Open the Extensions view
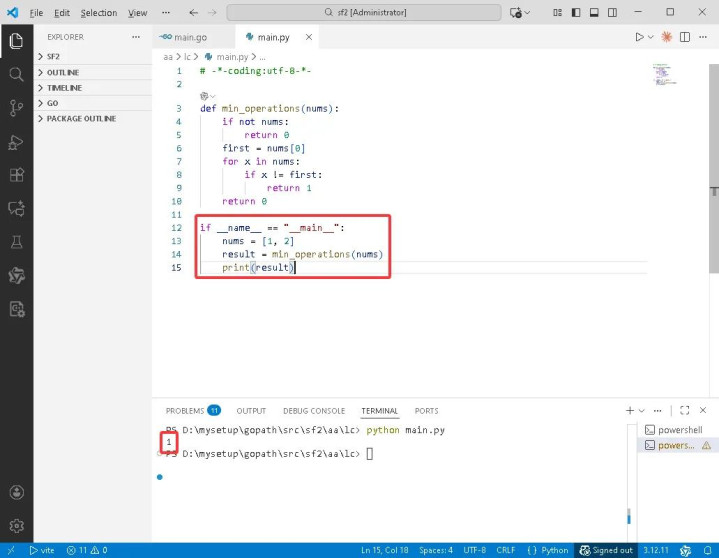The image size is (719, 558). click(x=16, y=175)
